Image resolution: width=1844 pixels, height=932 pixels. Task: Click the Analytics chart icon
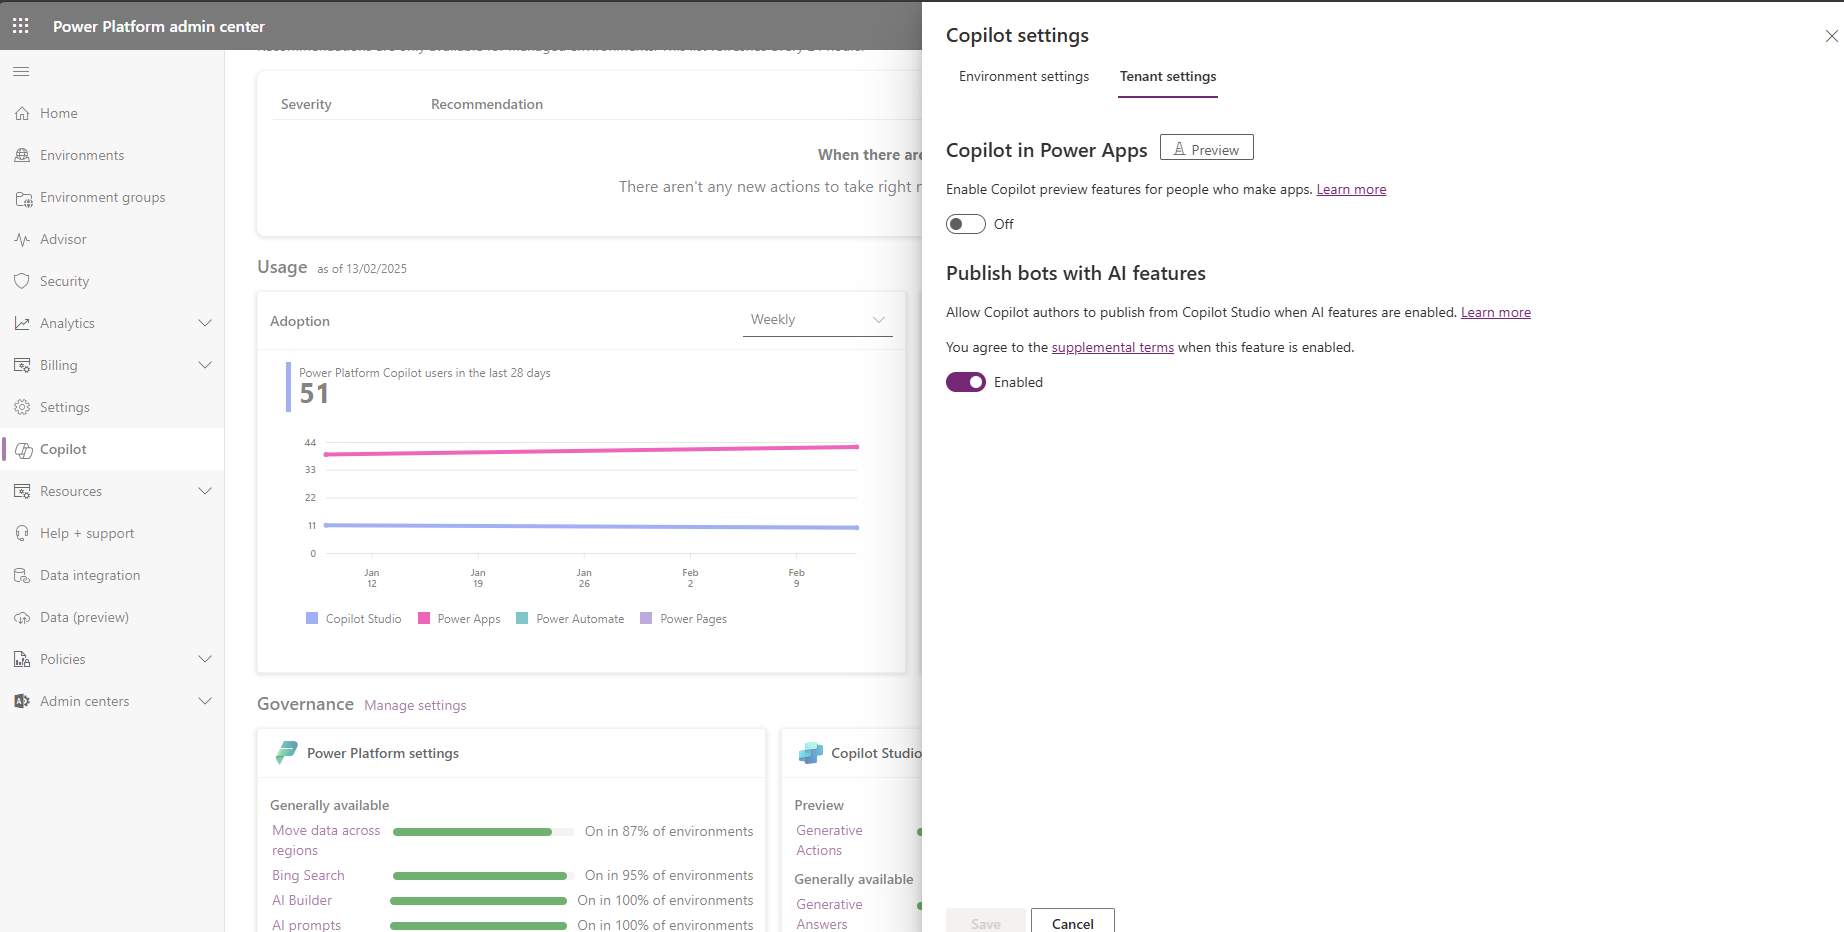tap(22, 323)
